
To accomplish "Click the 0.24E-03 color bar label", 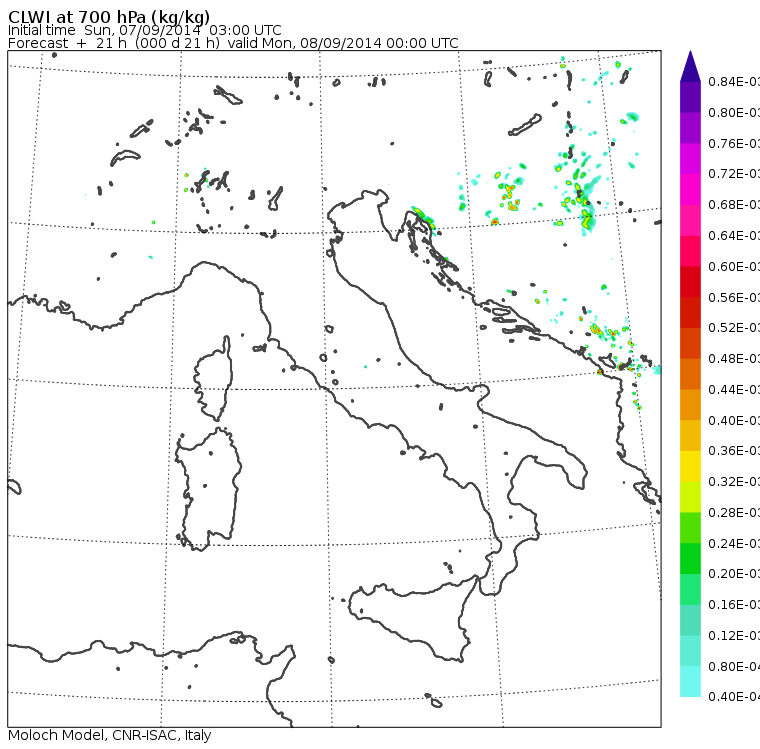I will tap(734, 543).
